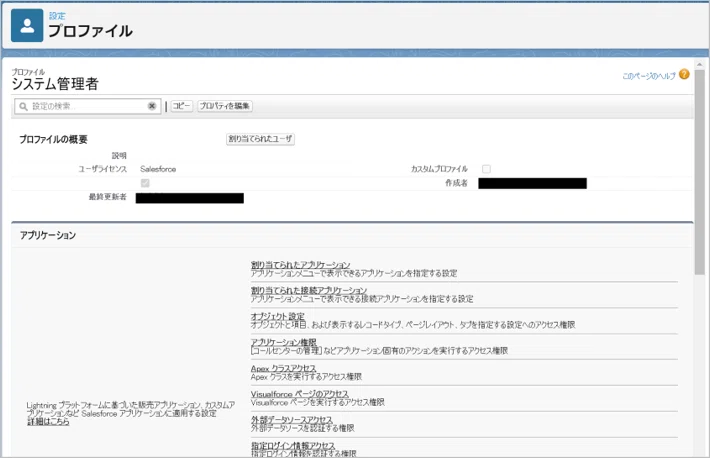
Task: Click the orange help question-mark icon
Action: [684, 74]
